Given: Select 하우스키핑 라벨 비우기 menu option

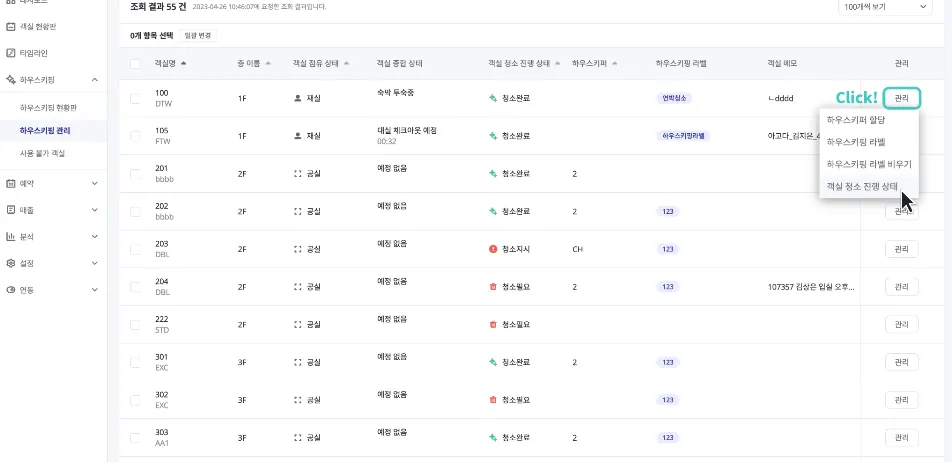Looking at the screenshot, I should click(868, 163).
